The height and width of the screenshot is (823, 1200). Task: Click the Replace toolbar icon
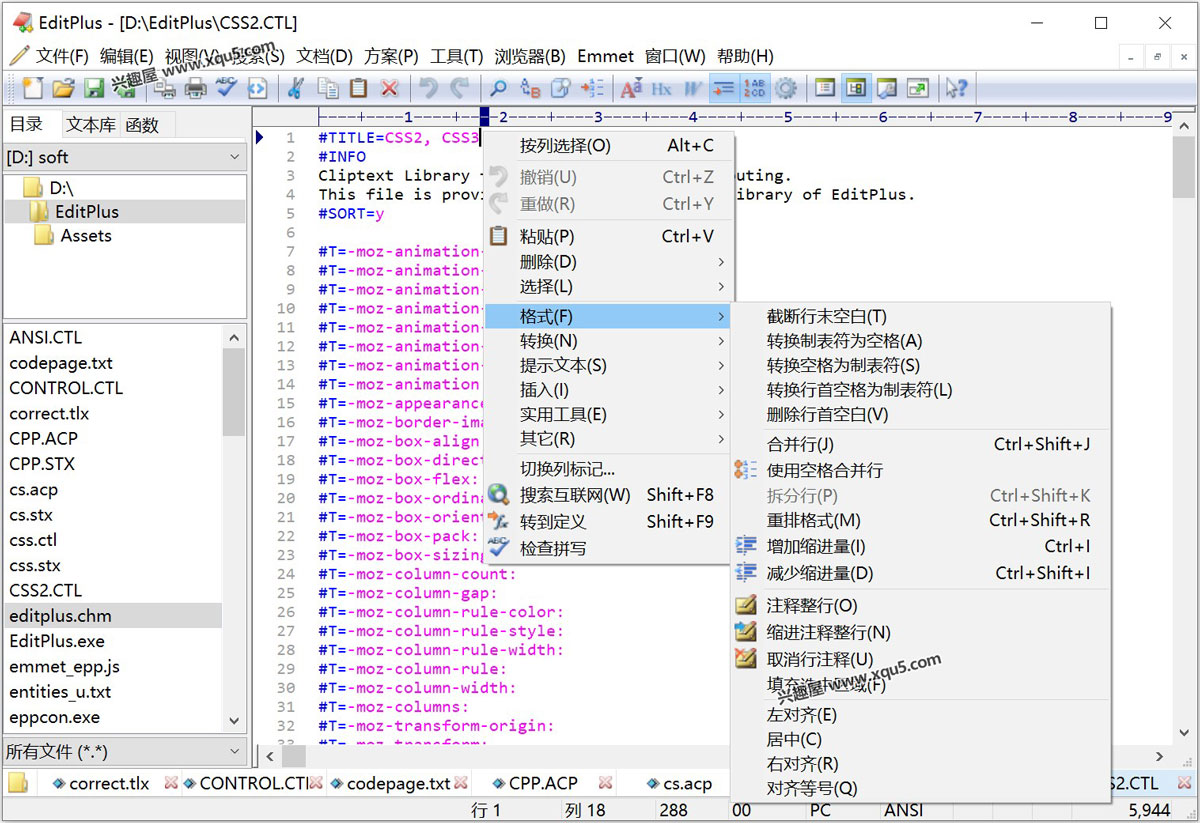point(530,88)
